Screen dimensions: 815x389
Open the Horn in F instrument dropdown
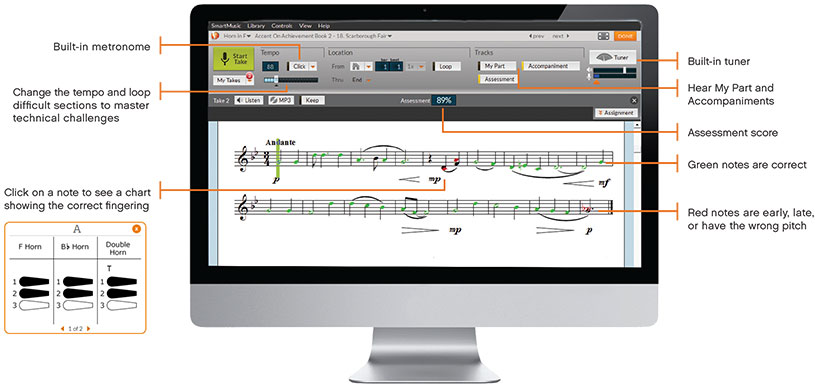point(237,36)
